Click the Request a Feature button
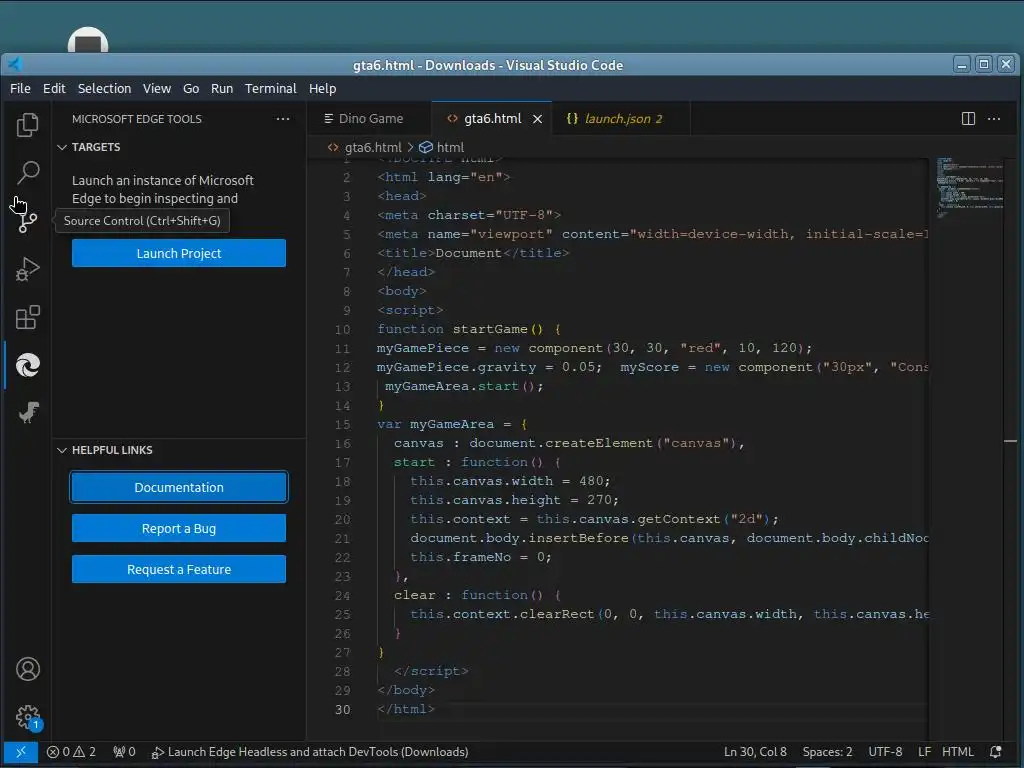The height and width of the screenshot is (768, 1024). point(179,569)
